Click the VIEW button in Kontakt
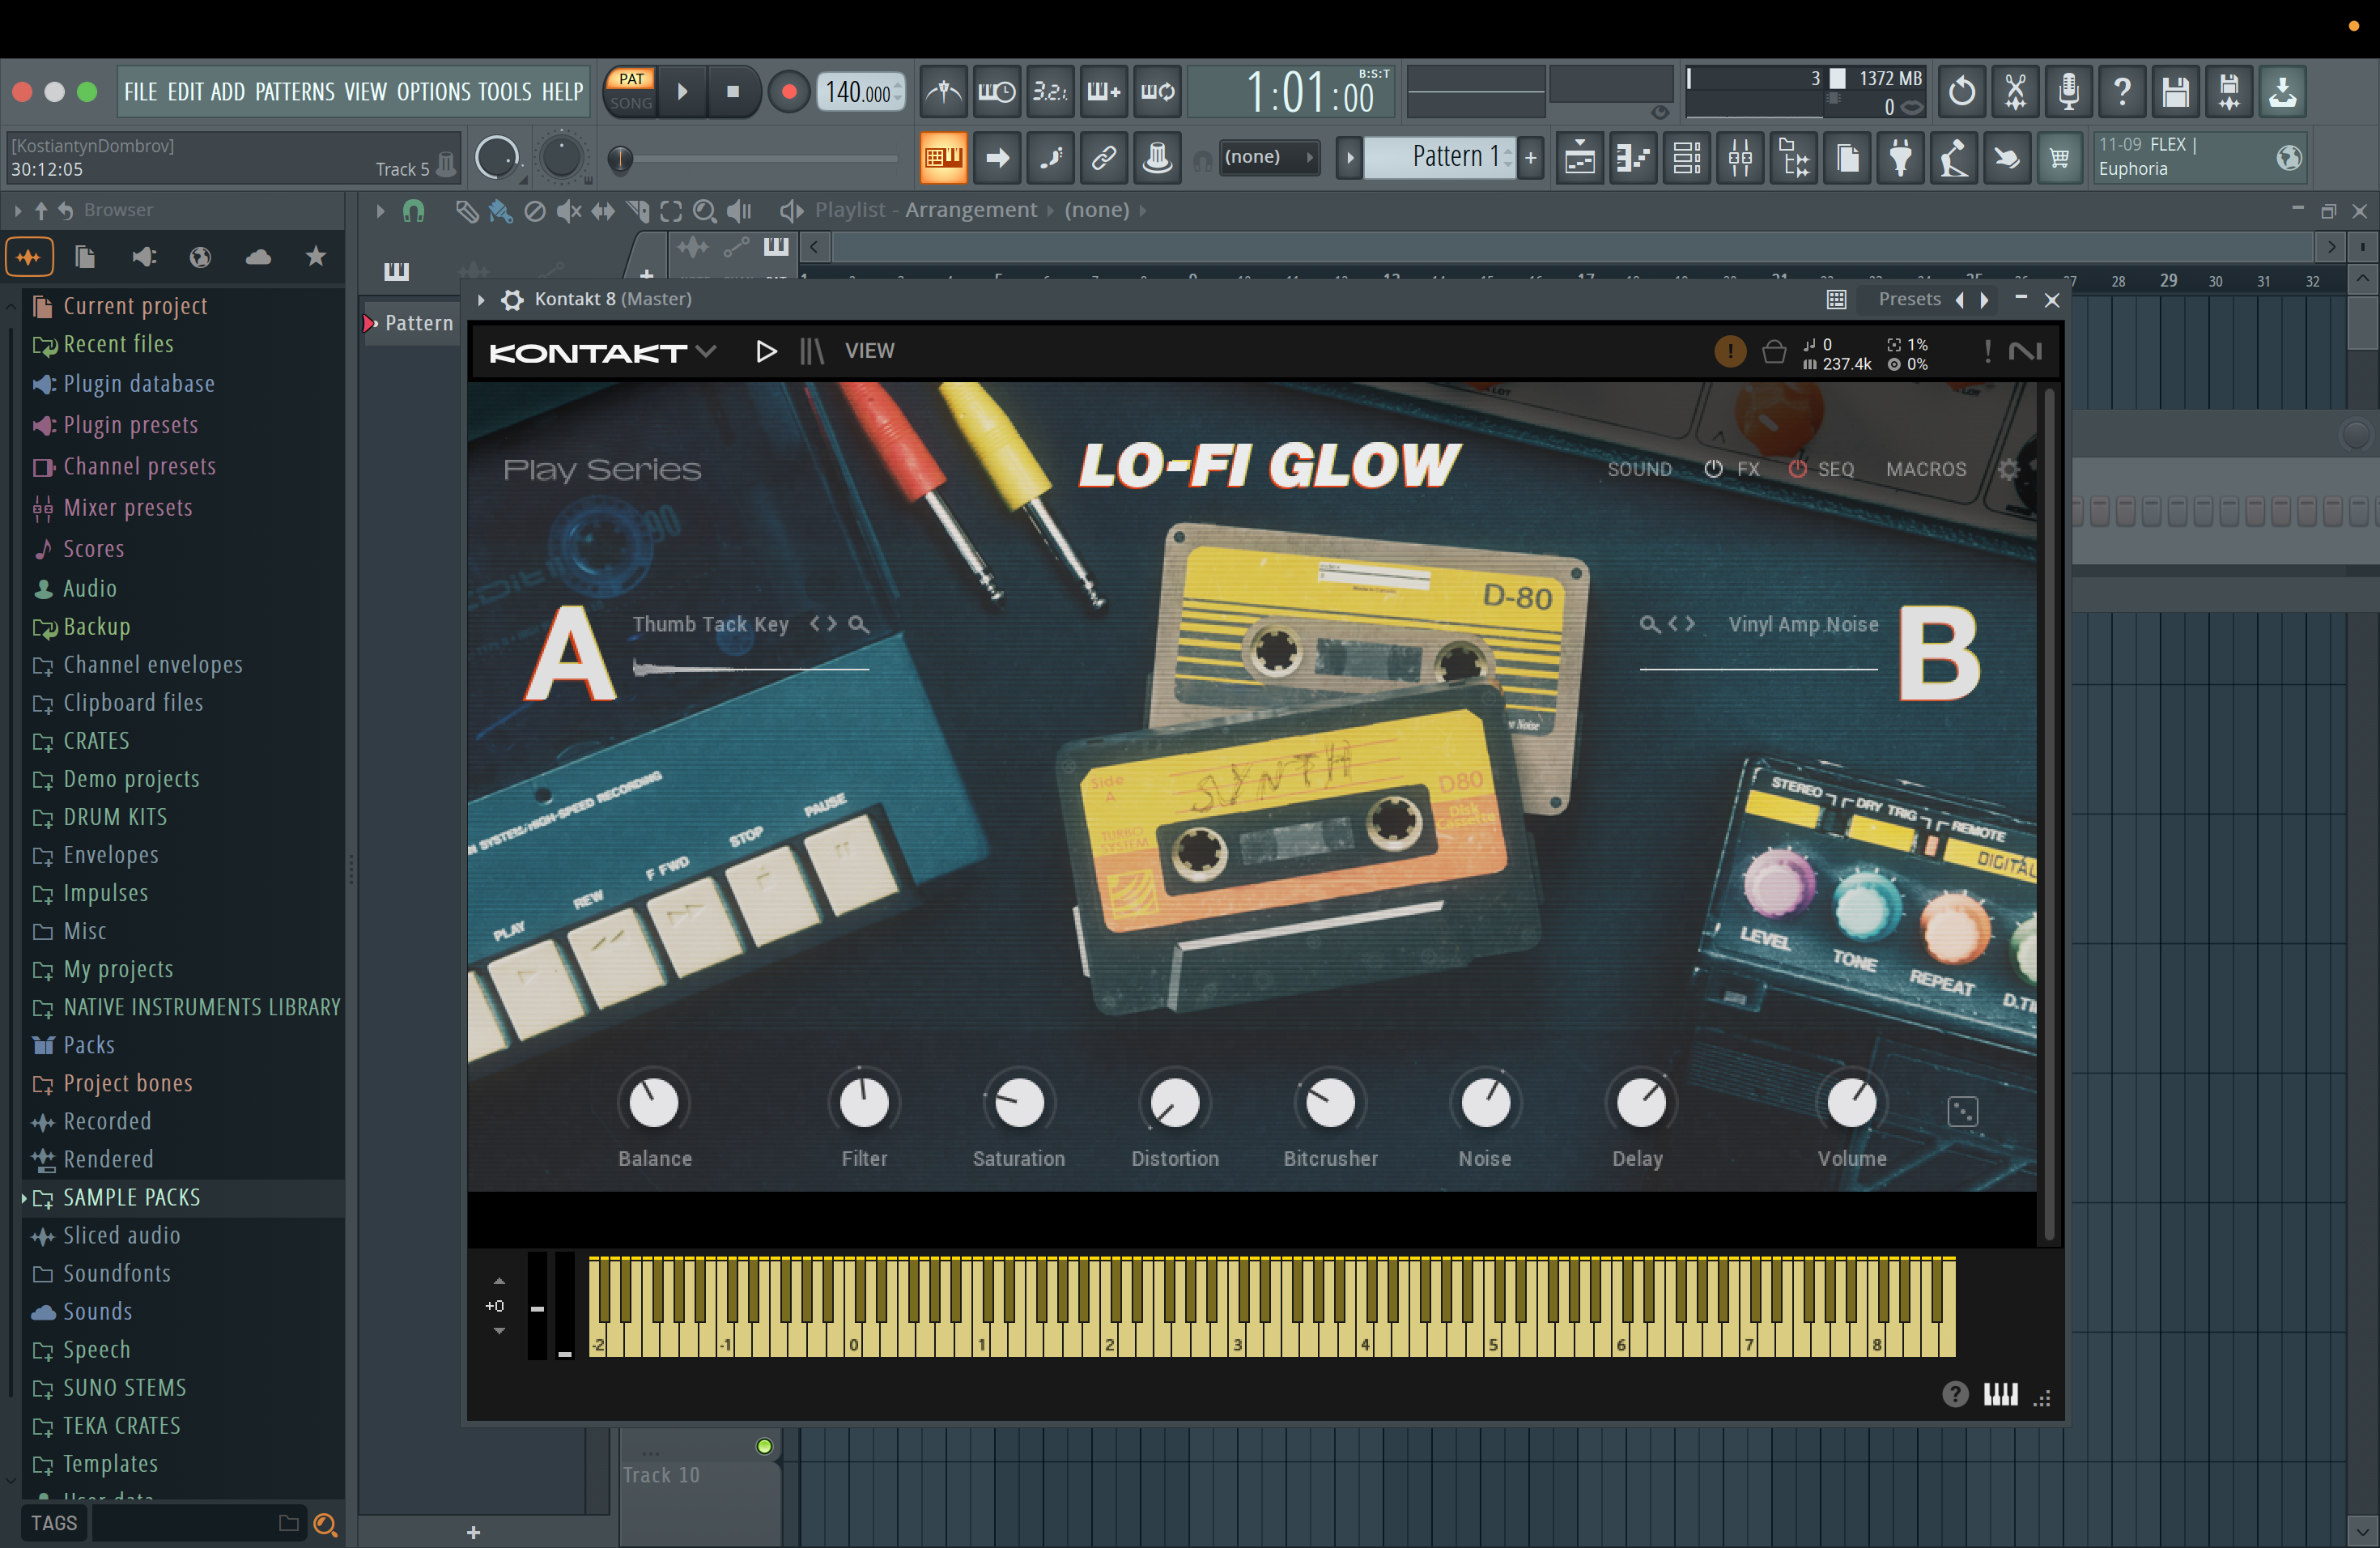Screen dimensions: 2380x1548 pyautogui.click(x=869, y=351)
